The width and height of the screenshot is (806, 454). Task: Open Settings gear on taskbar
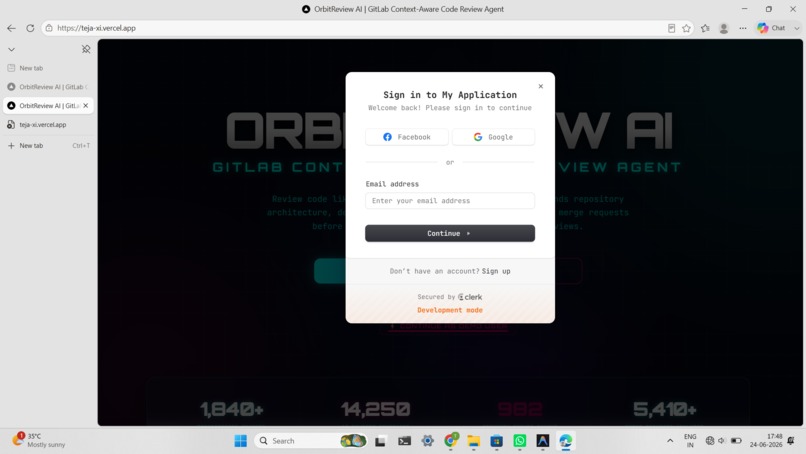pyautogui.click(x=427, y=441)
